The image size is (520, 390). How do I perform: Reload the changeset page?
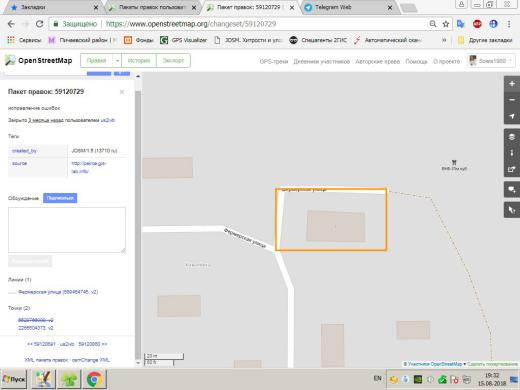point(39,24)
